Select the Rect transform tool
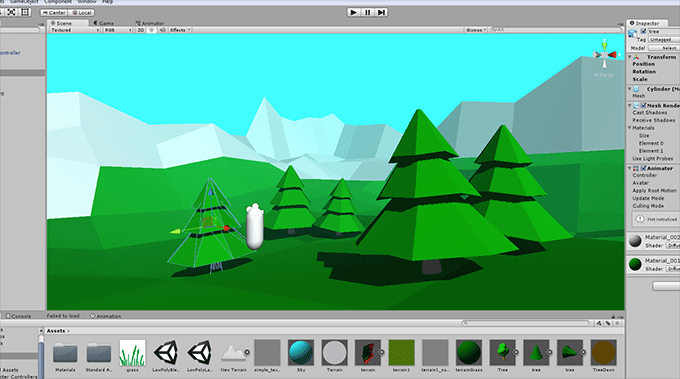 coord(25,12)
